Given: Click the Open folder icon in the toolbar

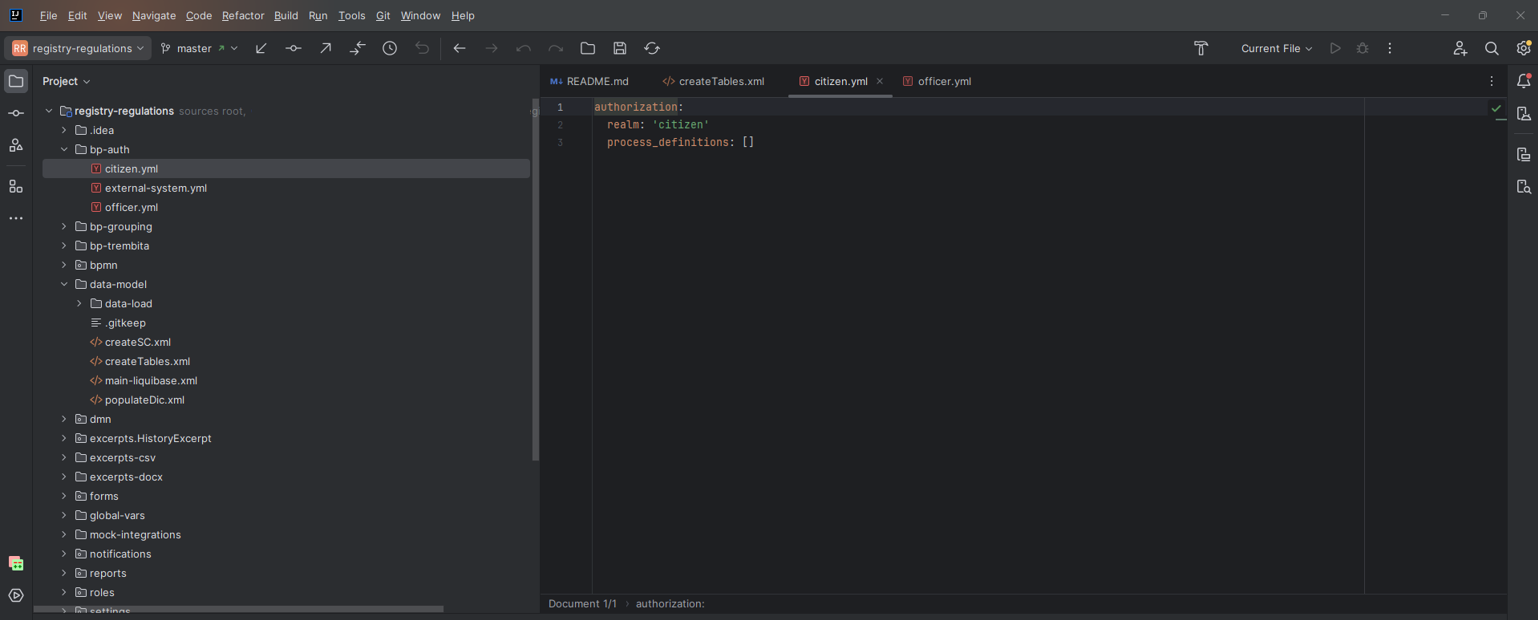Looking at the screenshot, I should pyautogui.click(x=588, y=48).
